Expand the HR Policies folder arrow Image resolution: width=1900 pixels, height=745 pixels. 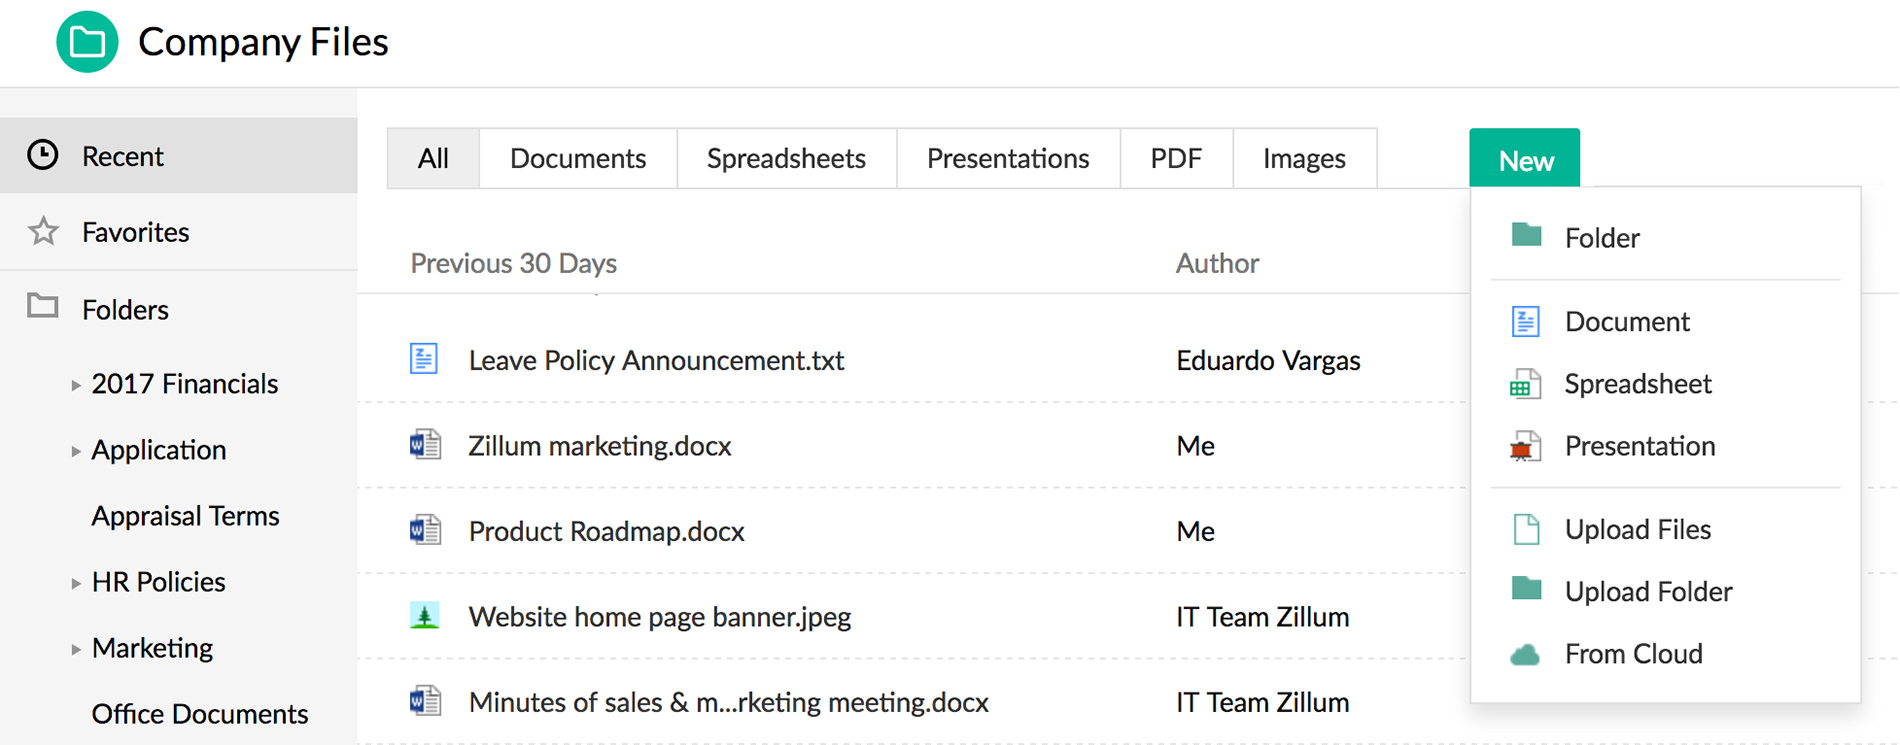76,583
